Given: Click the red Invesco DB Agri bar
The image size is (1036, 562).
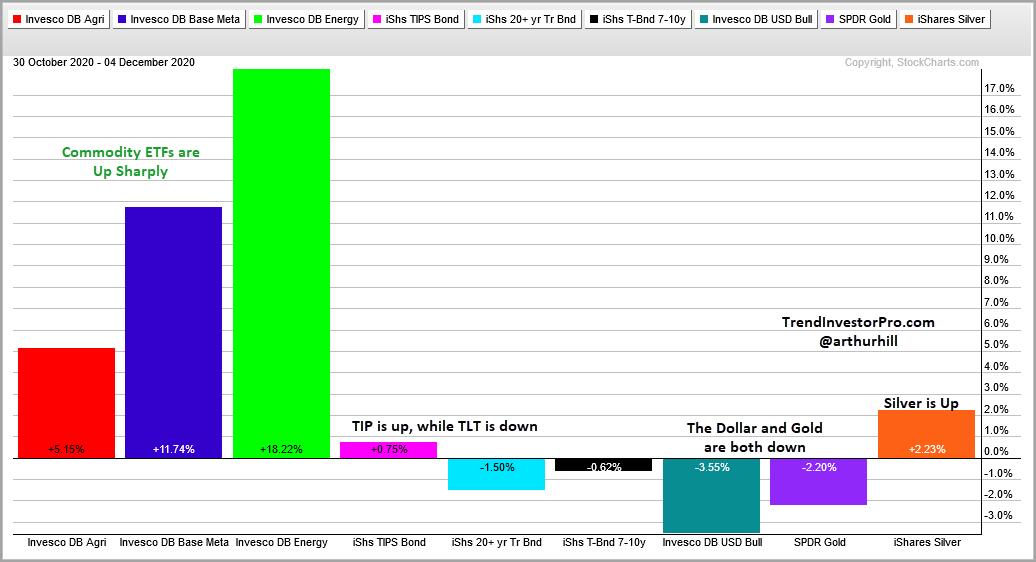Looking at the screenshot, I should [66, 403].
